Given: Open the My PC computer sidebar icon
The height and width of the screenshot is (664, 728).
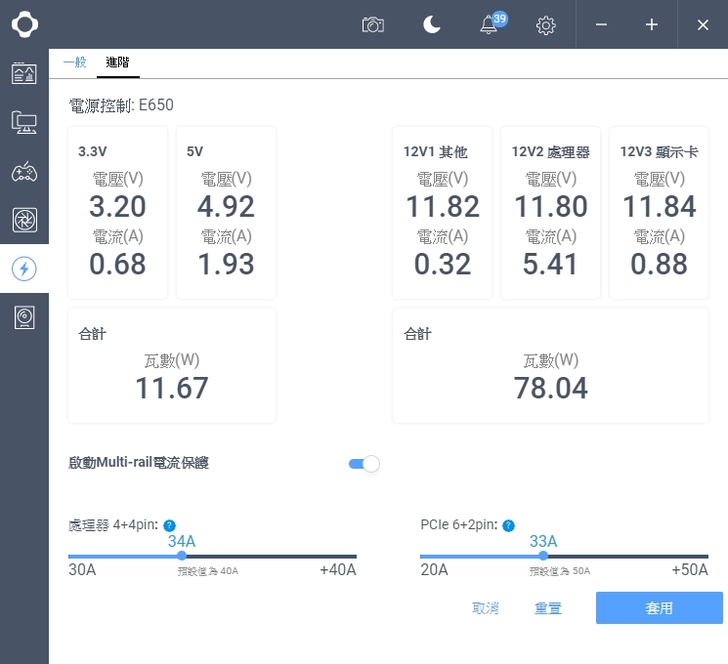Looking at the screenshot, I should coord(24,122).
